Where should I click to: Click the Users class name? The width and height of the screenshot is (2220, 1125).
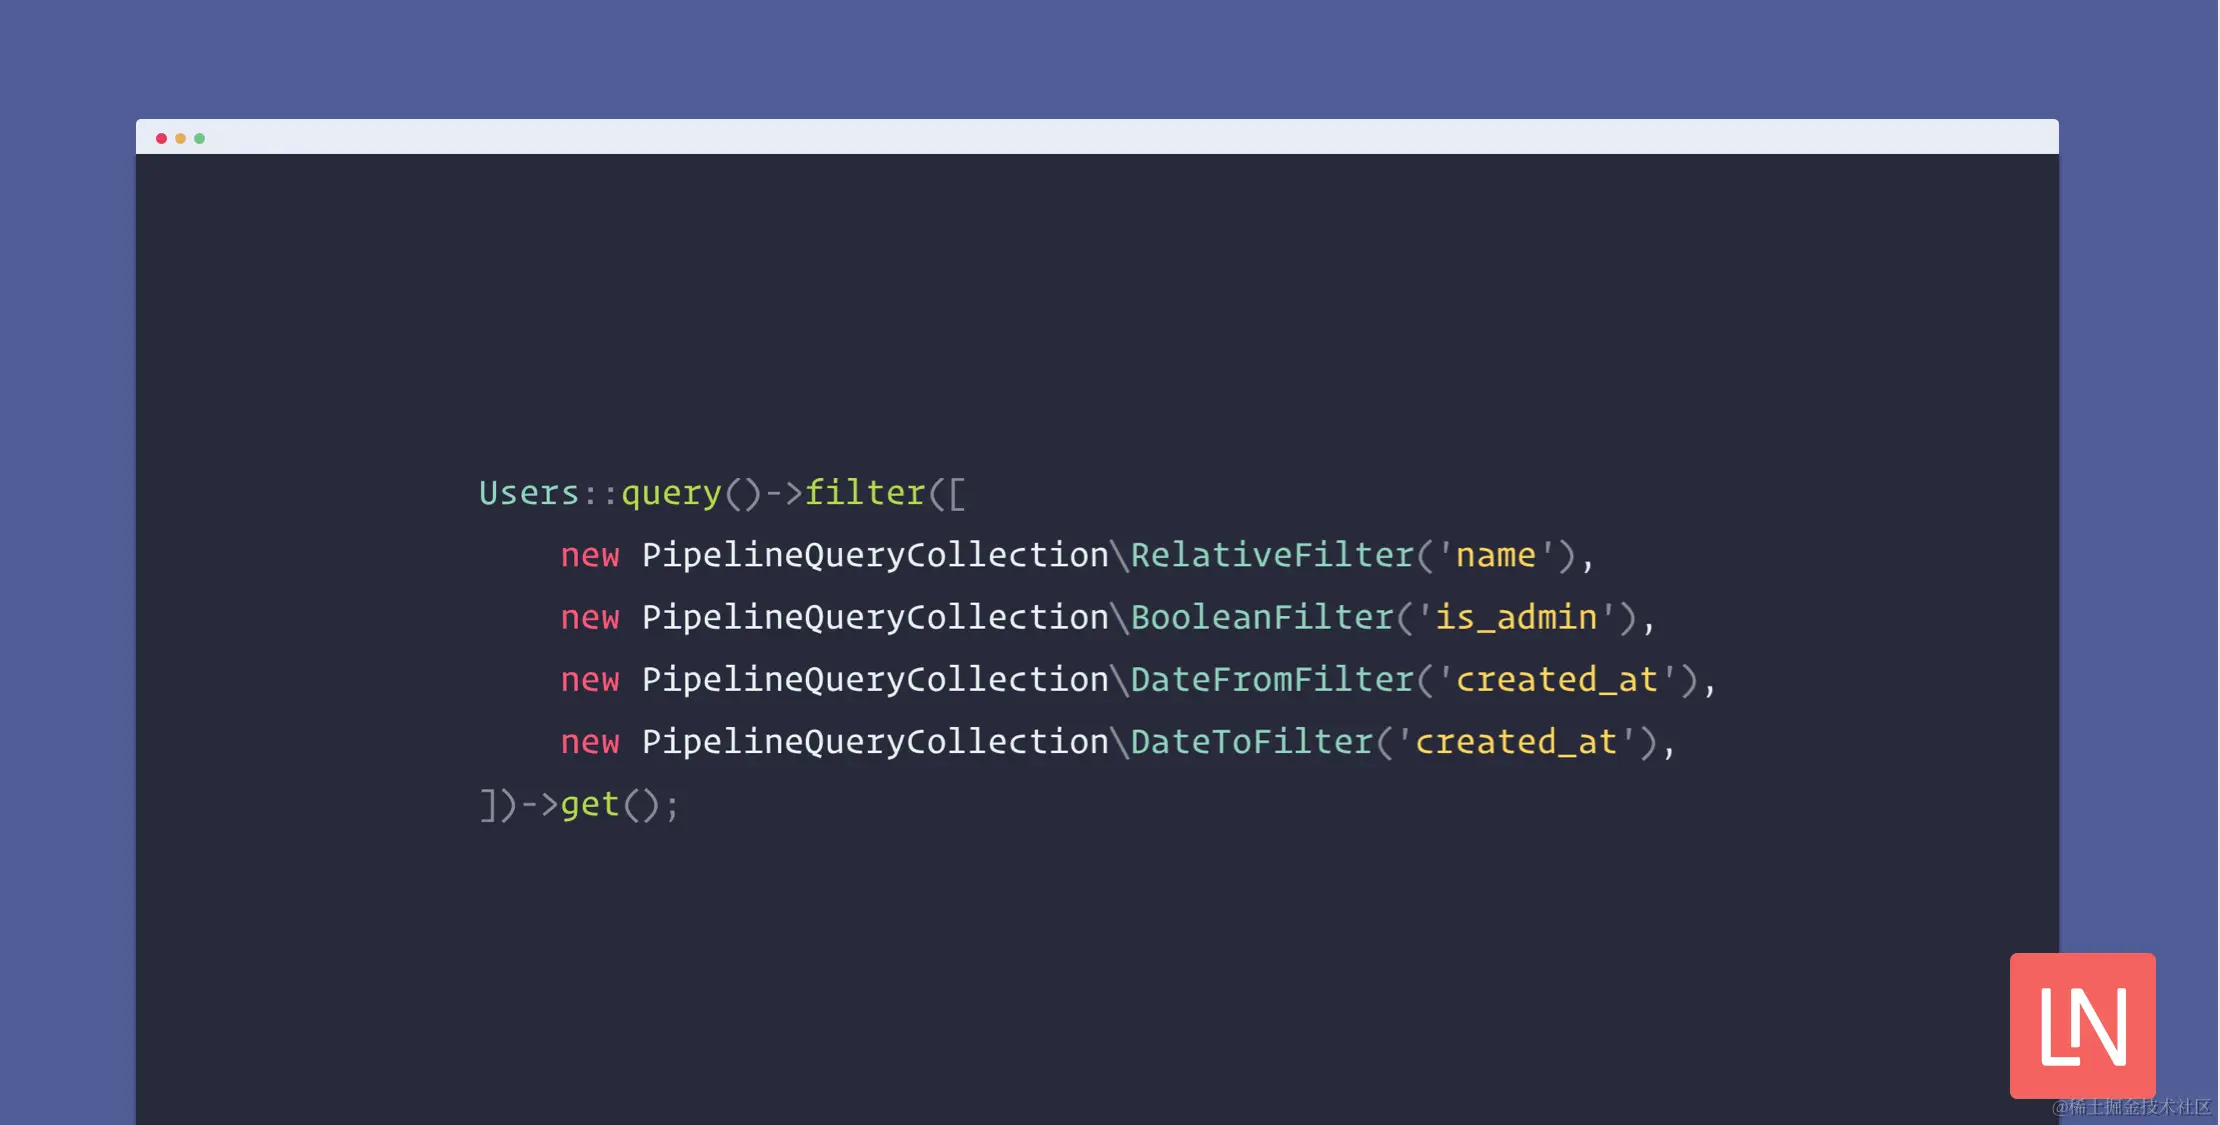click(x=529, y=493)
